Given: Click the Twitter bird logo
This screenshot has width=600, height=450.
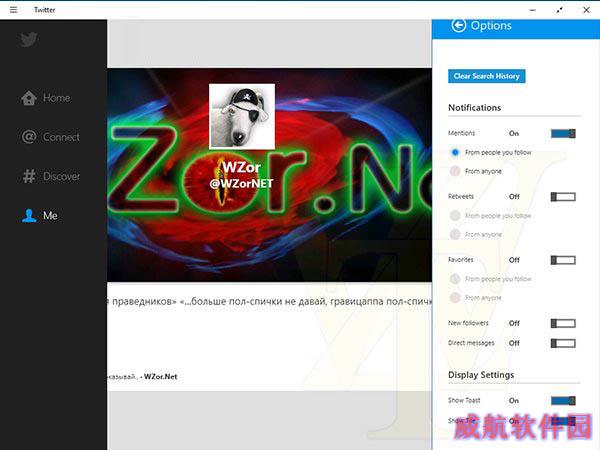Looking at the screenshot, I should (29, 39).
